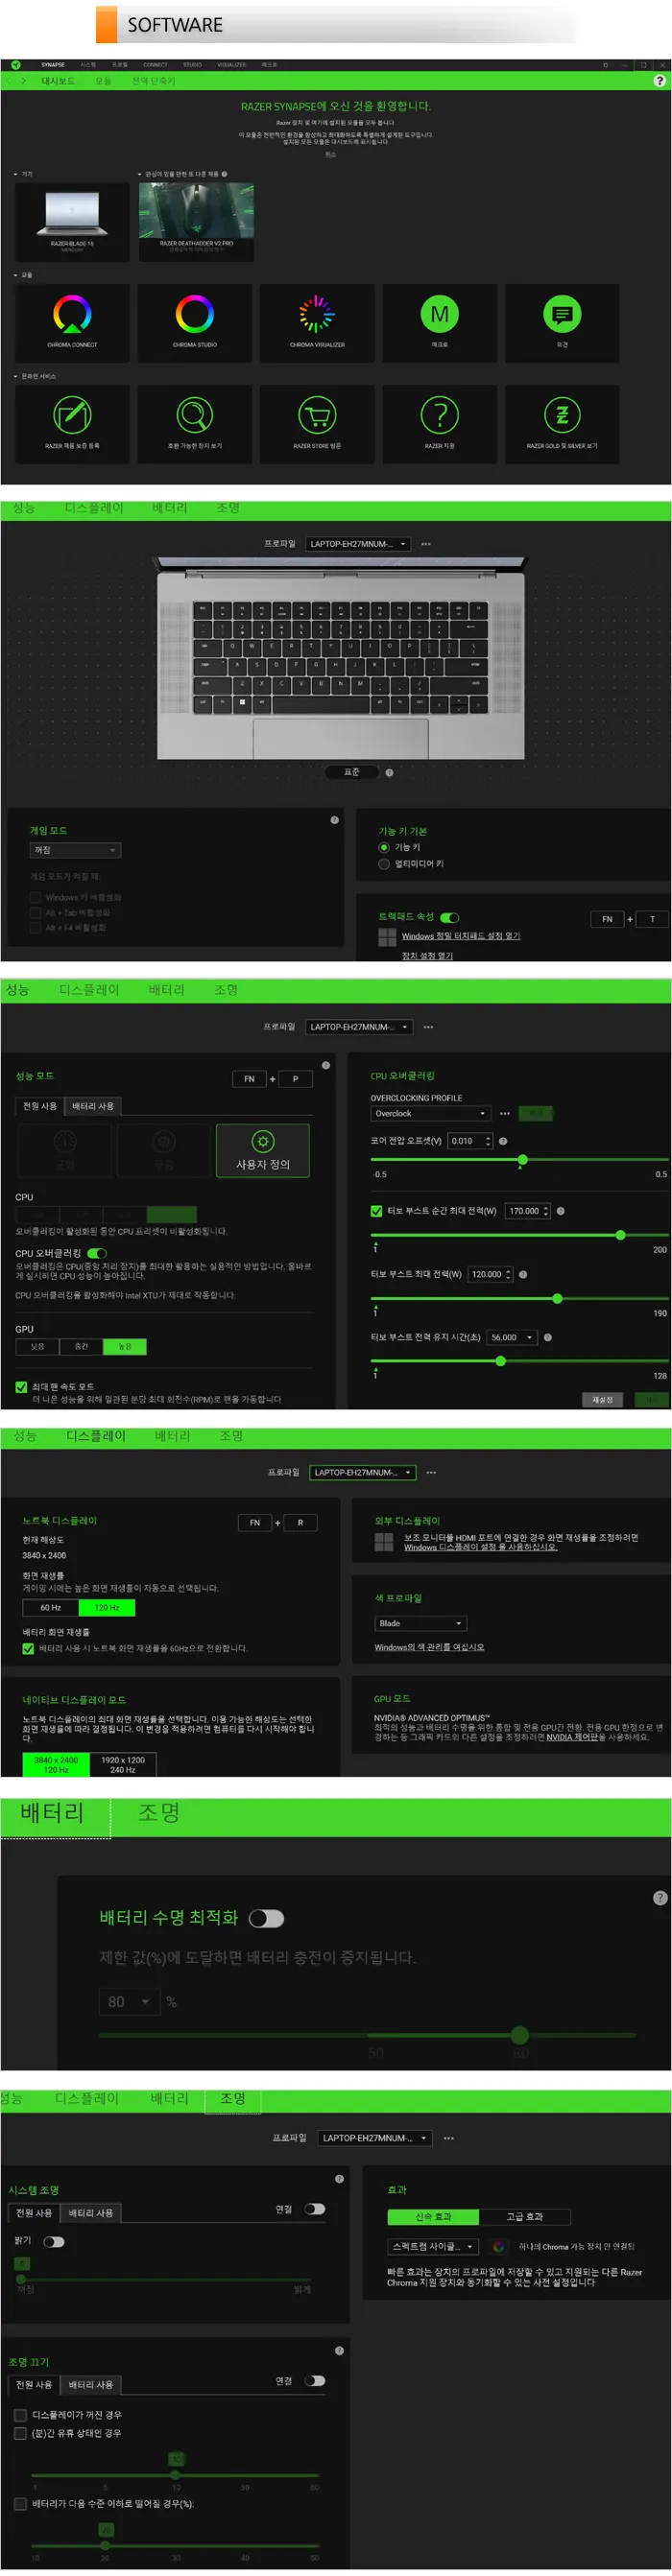Screen dimensions: 672x2576
Task: Disable the CPU overclocking toggle
Action: 97,1253
